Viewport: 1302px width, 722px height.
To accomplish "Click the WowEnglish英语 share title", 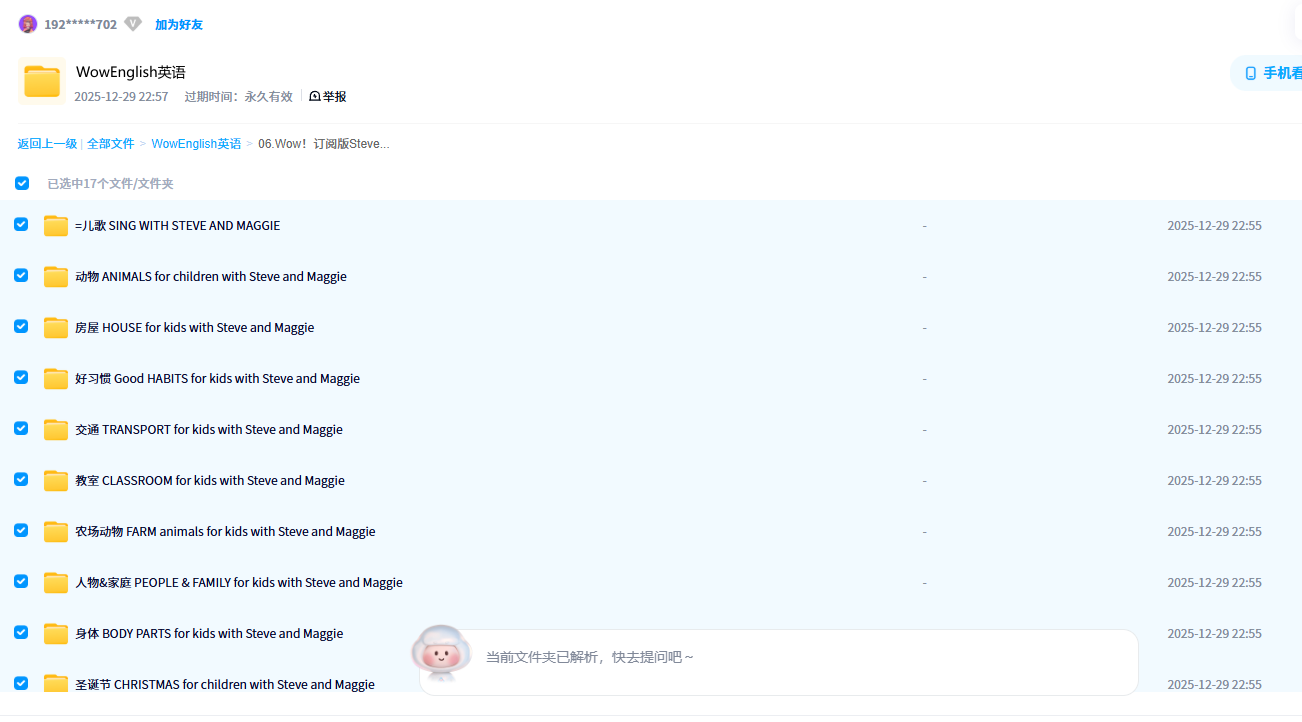I will [131, 72].
